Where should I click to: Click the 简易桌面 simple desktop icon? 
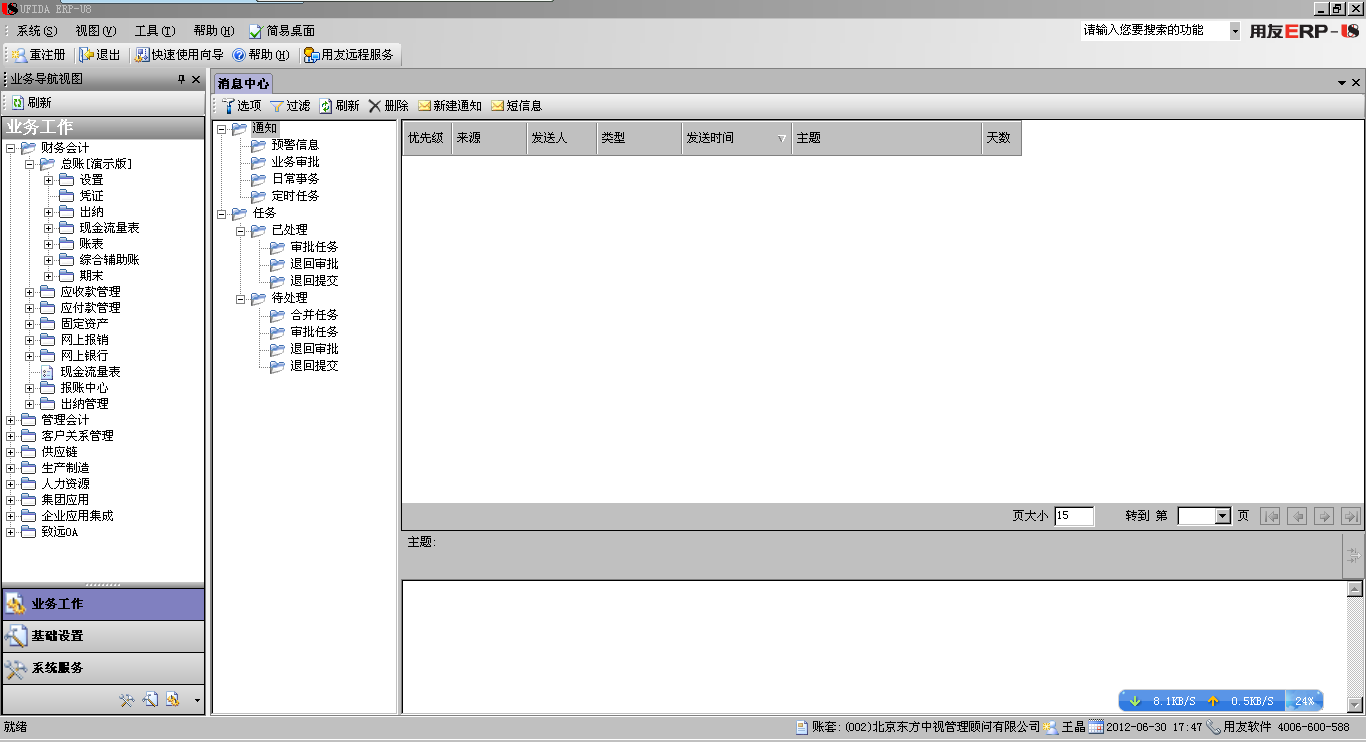pyautogui.click(x=255, y=31)
